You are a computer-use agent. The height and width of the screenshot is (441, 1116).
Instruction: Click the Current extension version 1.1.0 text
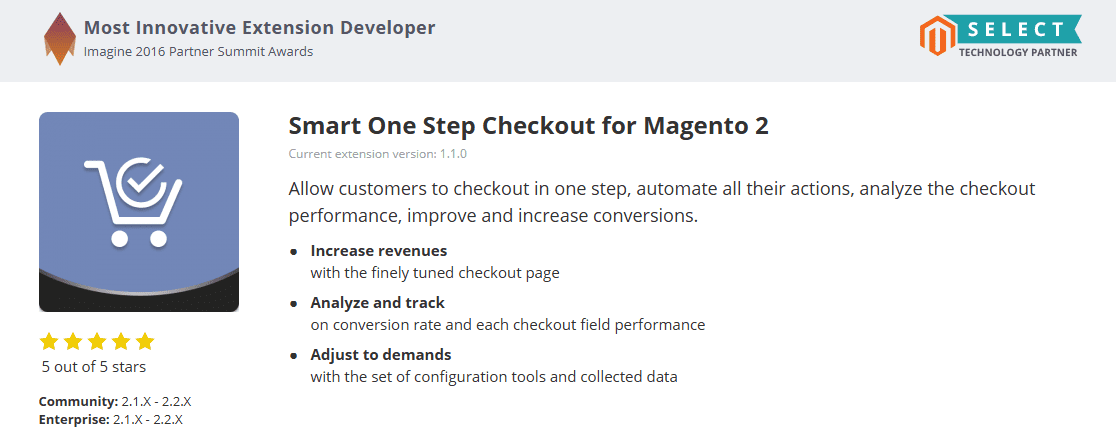tap(377, 154)
